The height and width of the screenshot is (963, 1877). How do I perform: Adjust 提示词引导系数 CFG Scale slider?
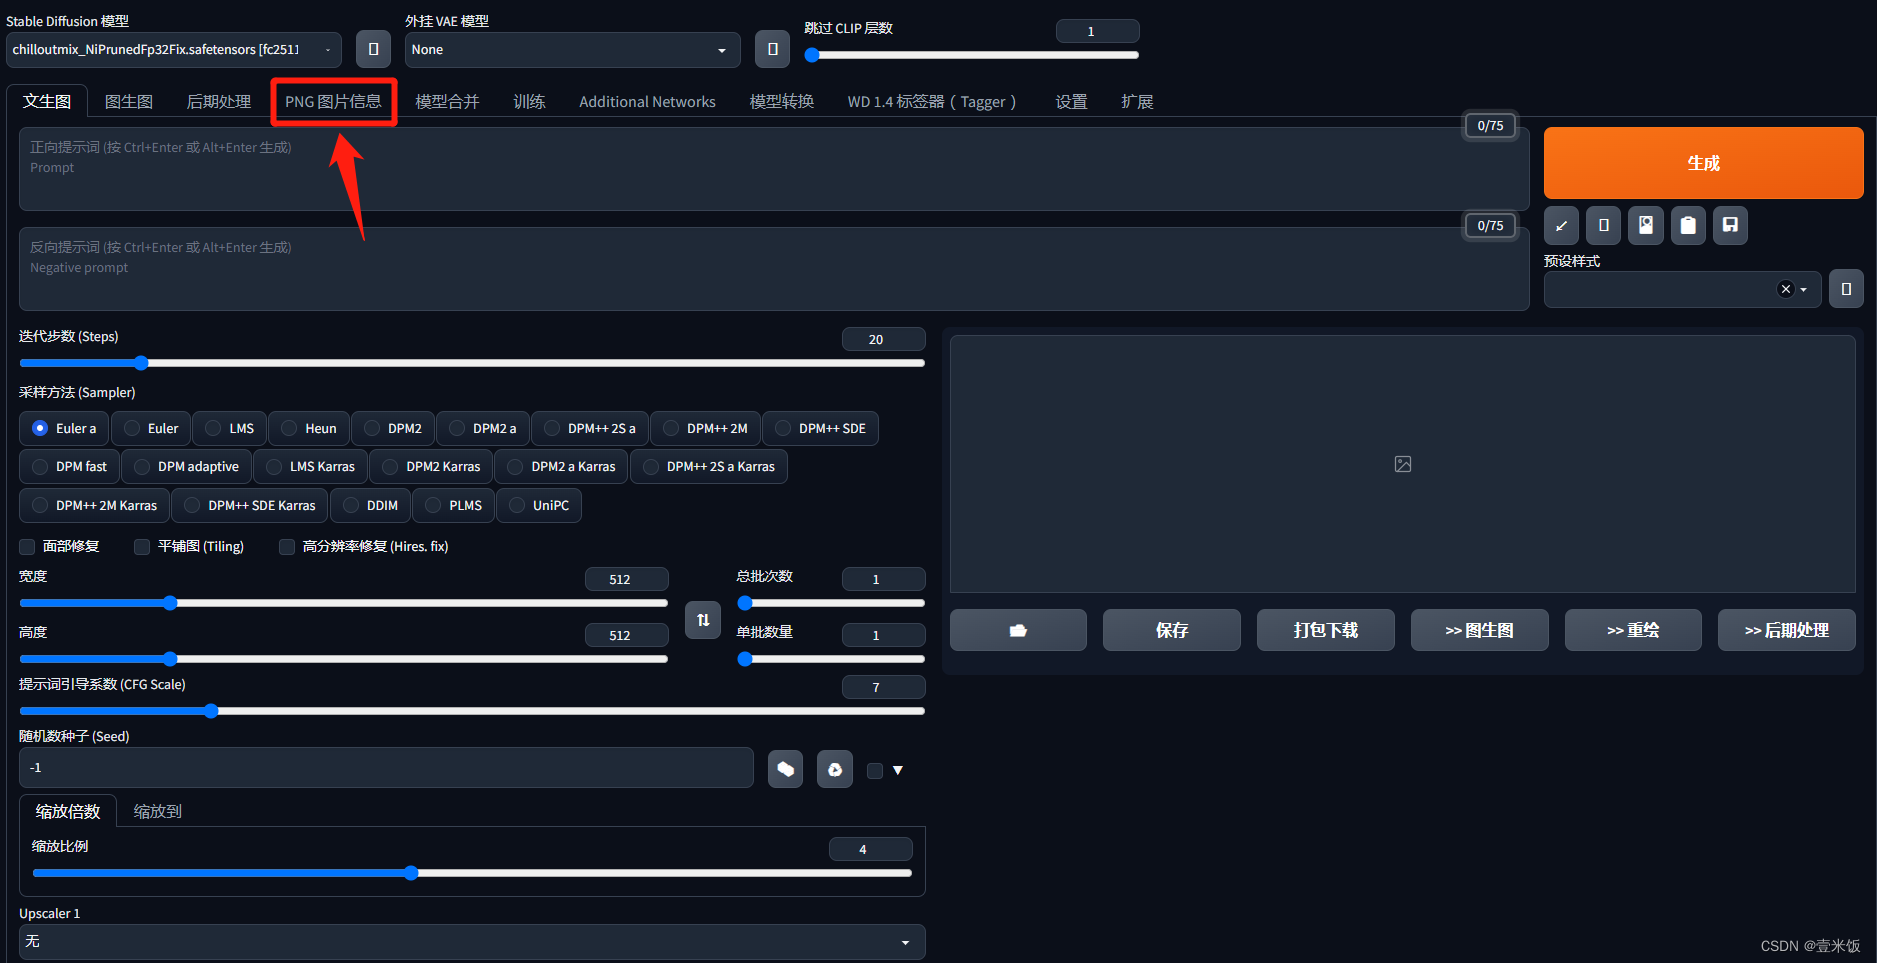472,711
